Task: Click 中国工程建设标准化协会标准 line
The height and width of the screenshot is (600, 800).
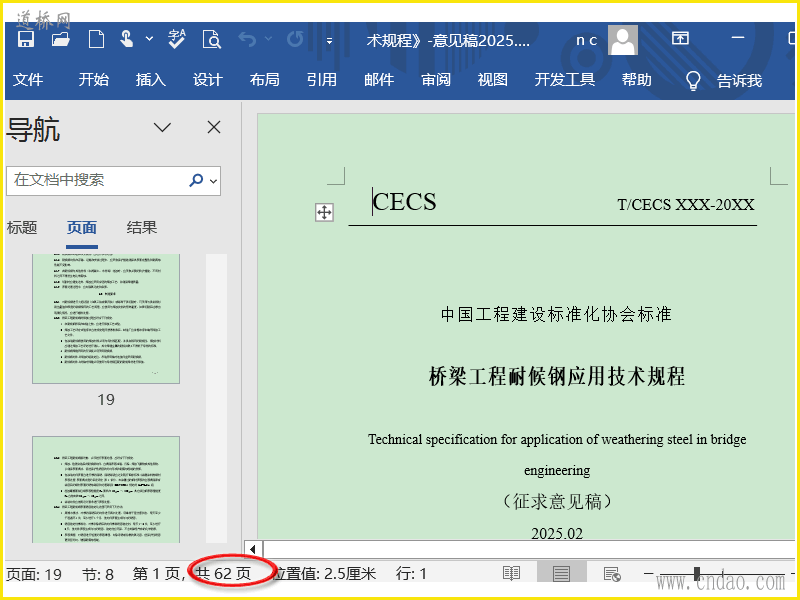Action: pyautogui.click(x=556, y=314)
